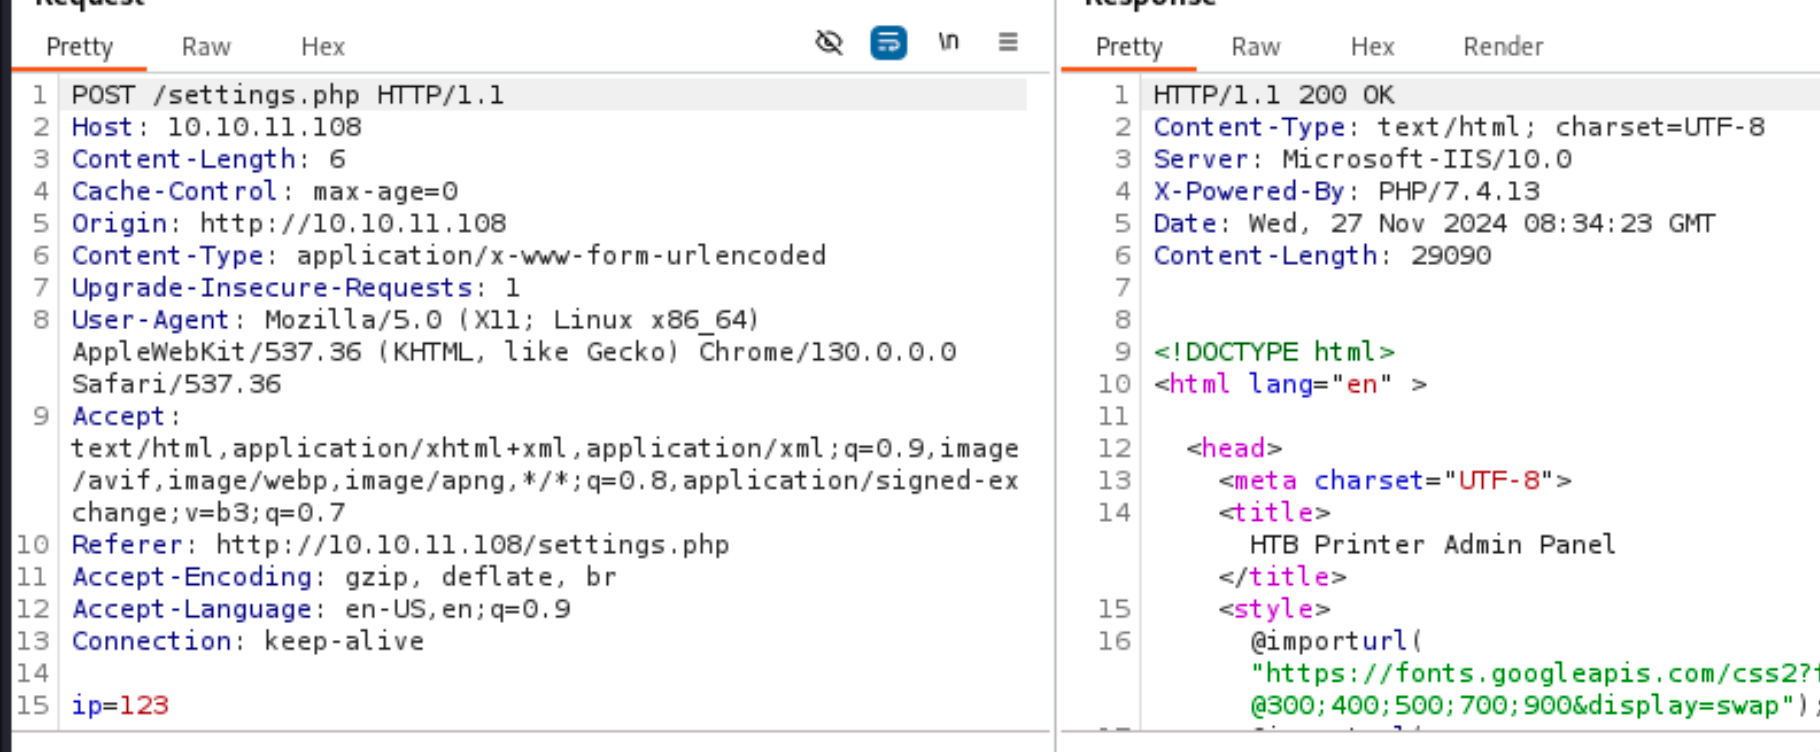Click the opening <title> tag line

[1274, 512]
